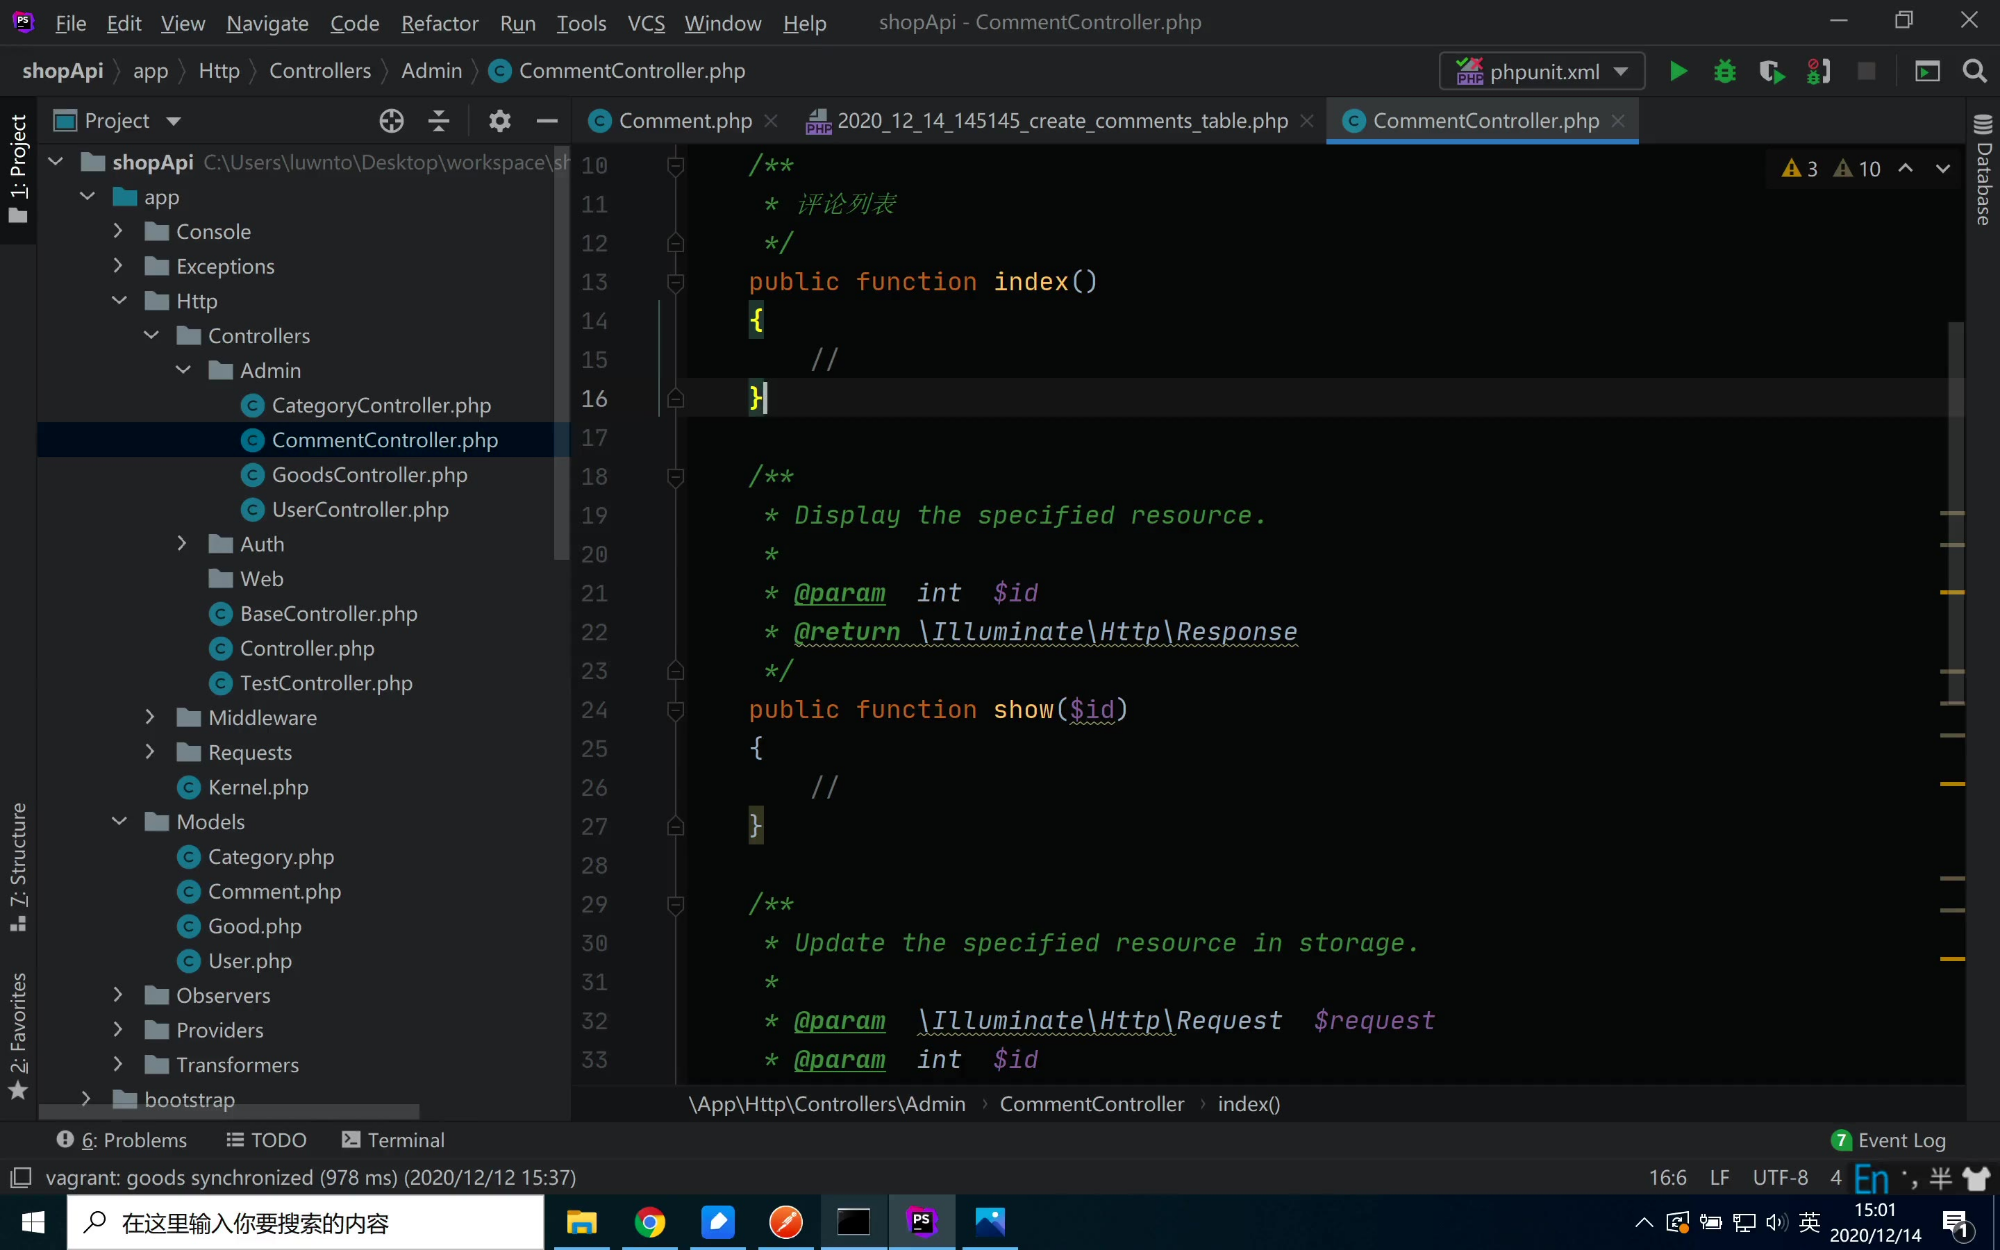Image resolution: width=2000 pixels, height=1250 pixels.
Task: Expand the Middleware folder
Action: (x=150, y=717)
